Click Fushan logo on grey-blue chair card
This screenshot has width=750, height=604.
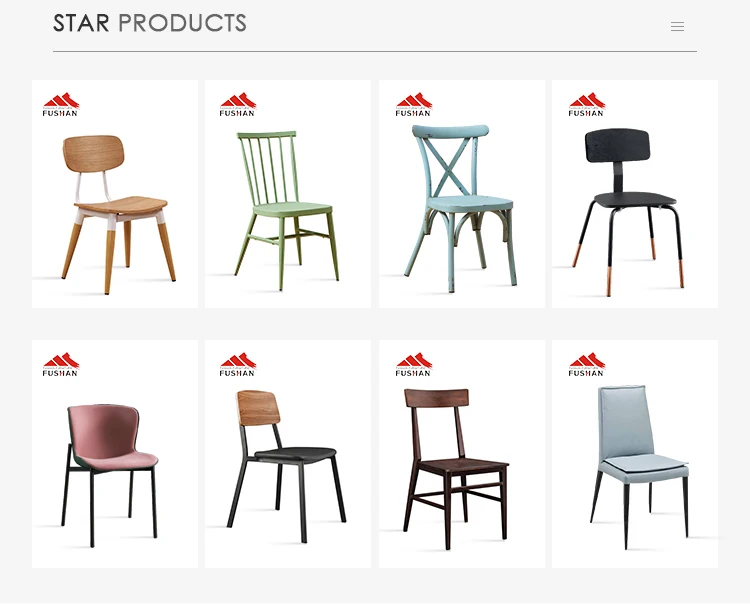coord(587,364)
